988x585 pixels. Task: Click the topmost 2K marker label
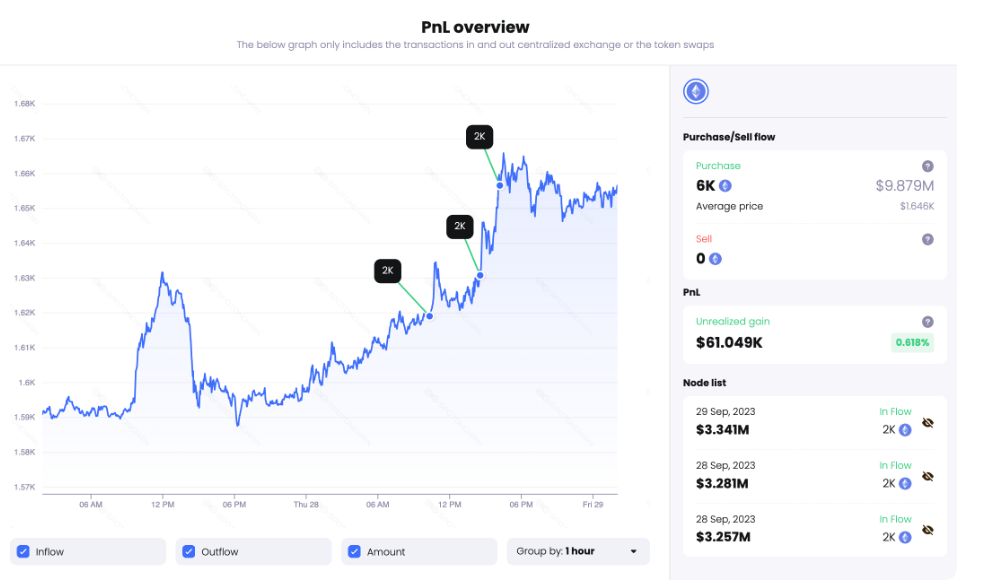(479, 137)
